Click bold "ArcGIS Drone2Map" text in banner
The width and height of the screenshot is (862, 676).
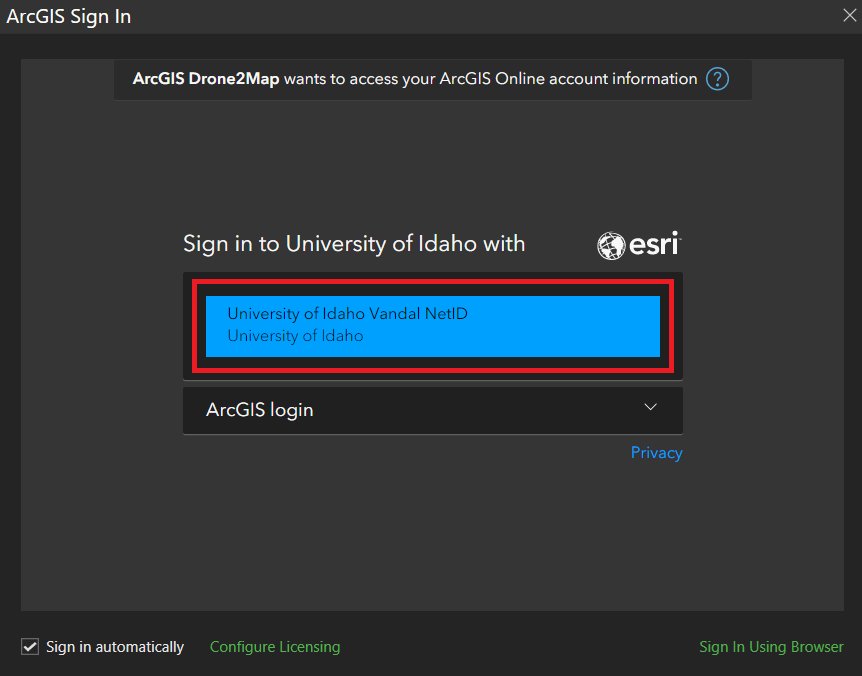(x=206, y=79)
